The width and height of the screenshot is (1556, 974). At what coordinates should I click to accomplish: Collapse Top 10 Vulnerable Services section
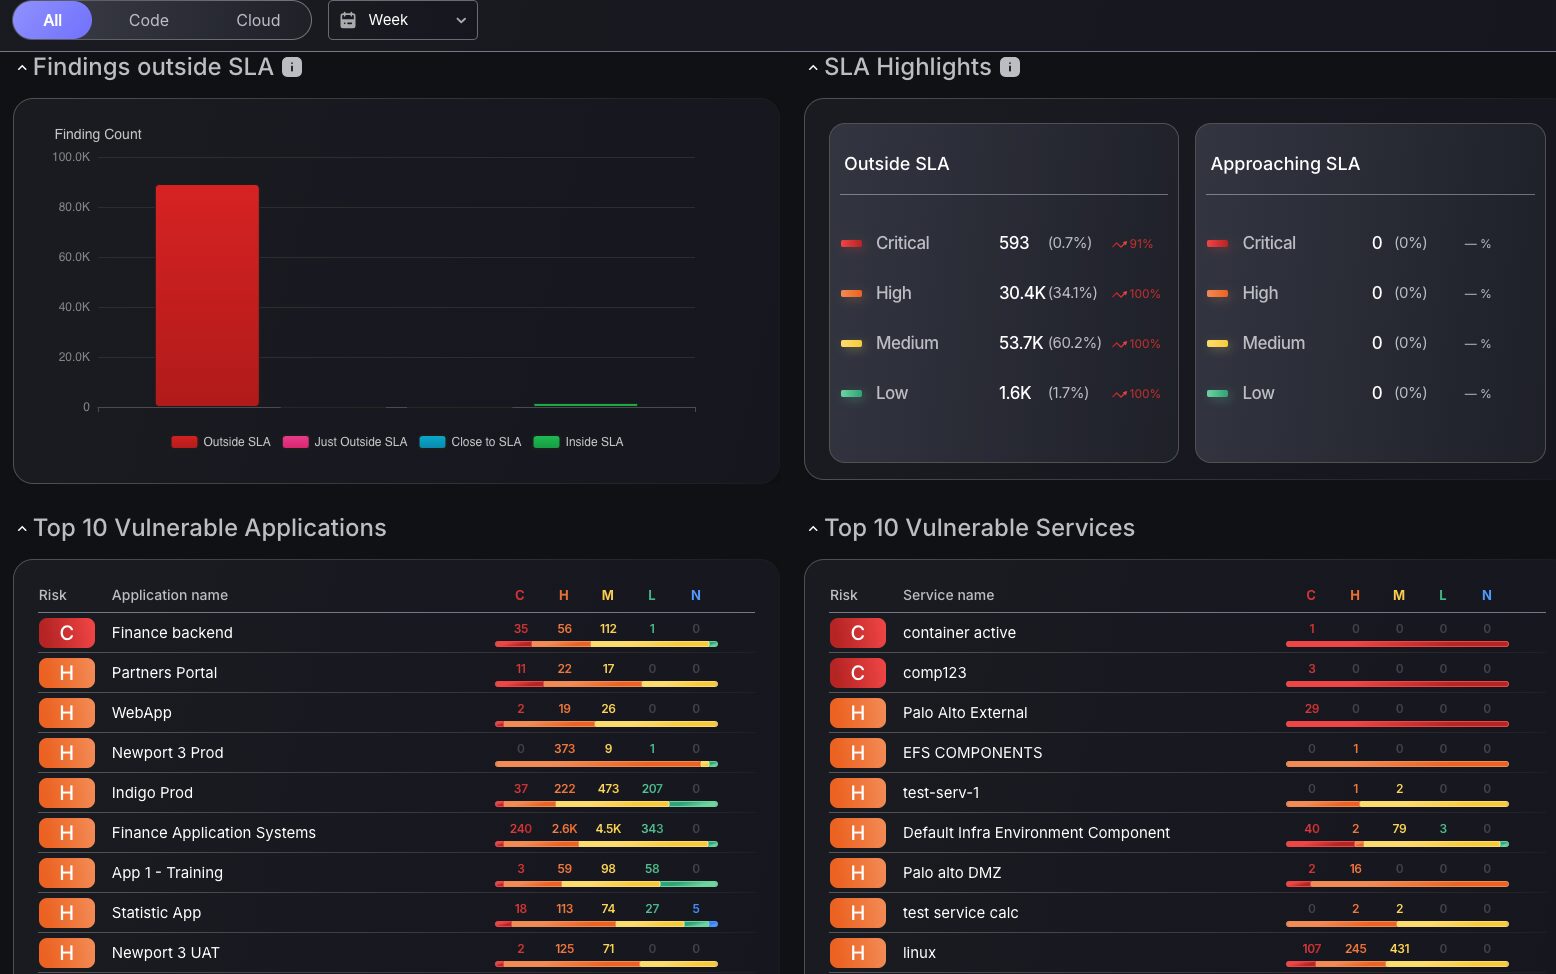click(x=813, y=529)
